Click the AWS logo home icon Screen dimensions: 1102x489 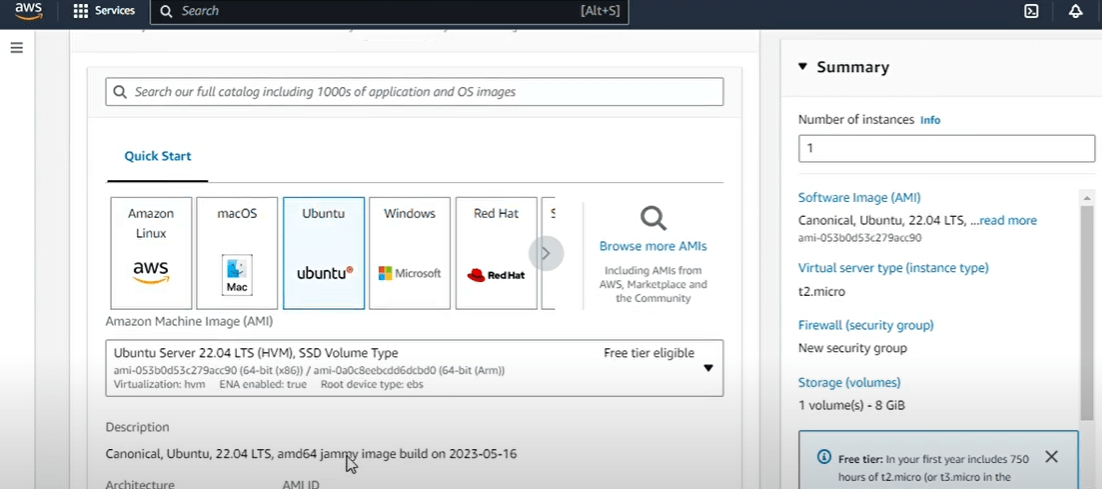[x=28, y=12]
